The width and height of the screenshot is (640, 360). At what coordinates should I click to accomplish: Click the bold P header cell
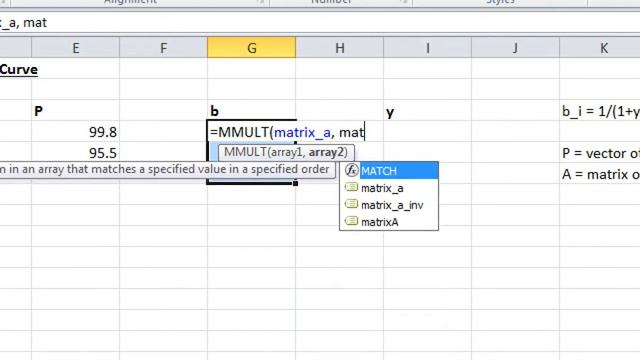[76, 111]
